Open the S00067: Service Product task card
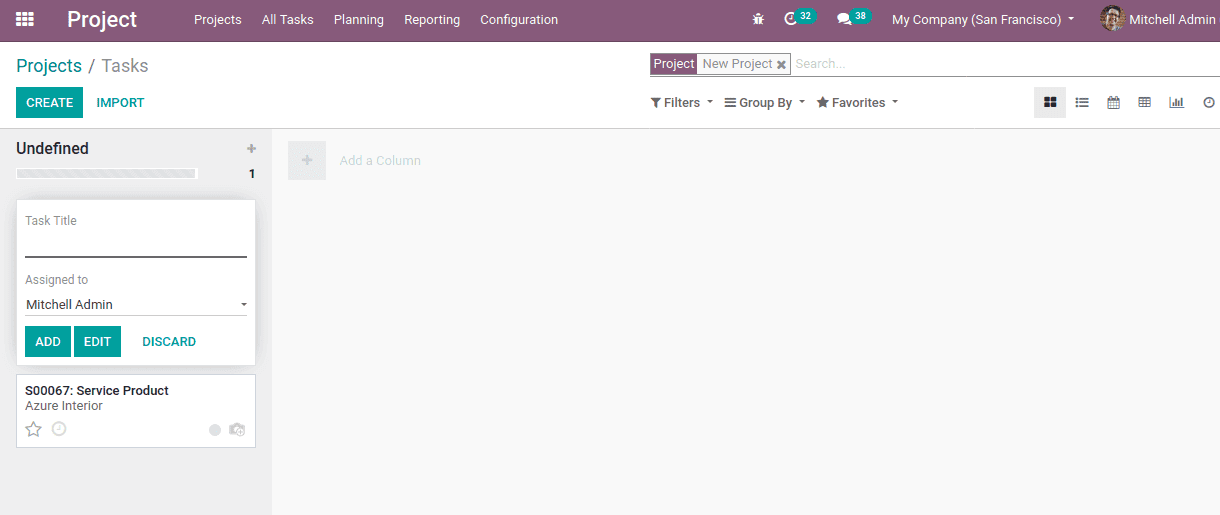This screenshot has width=1220, height=515. coord(136,411)
